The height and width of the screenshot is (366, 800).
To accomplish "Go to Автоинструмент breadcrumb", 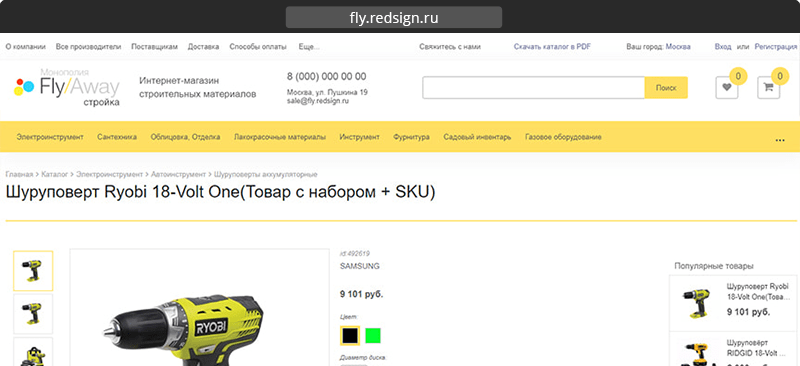I will [x=178, y=174].
